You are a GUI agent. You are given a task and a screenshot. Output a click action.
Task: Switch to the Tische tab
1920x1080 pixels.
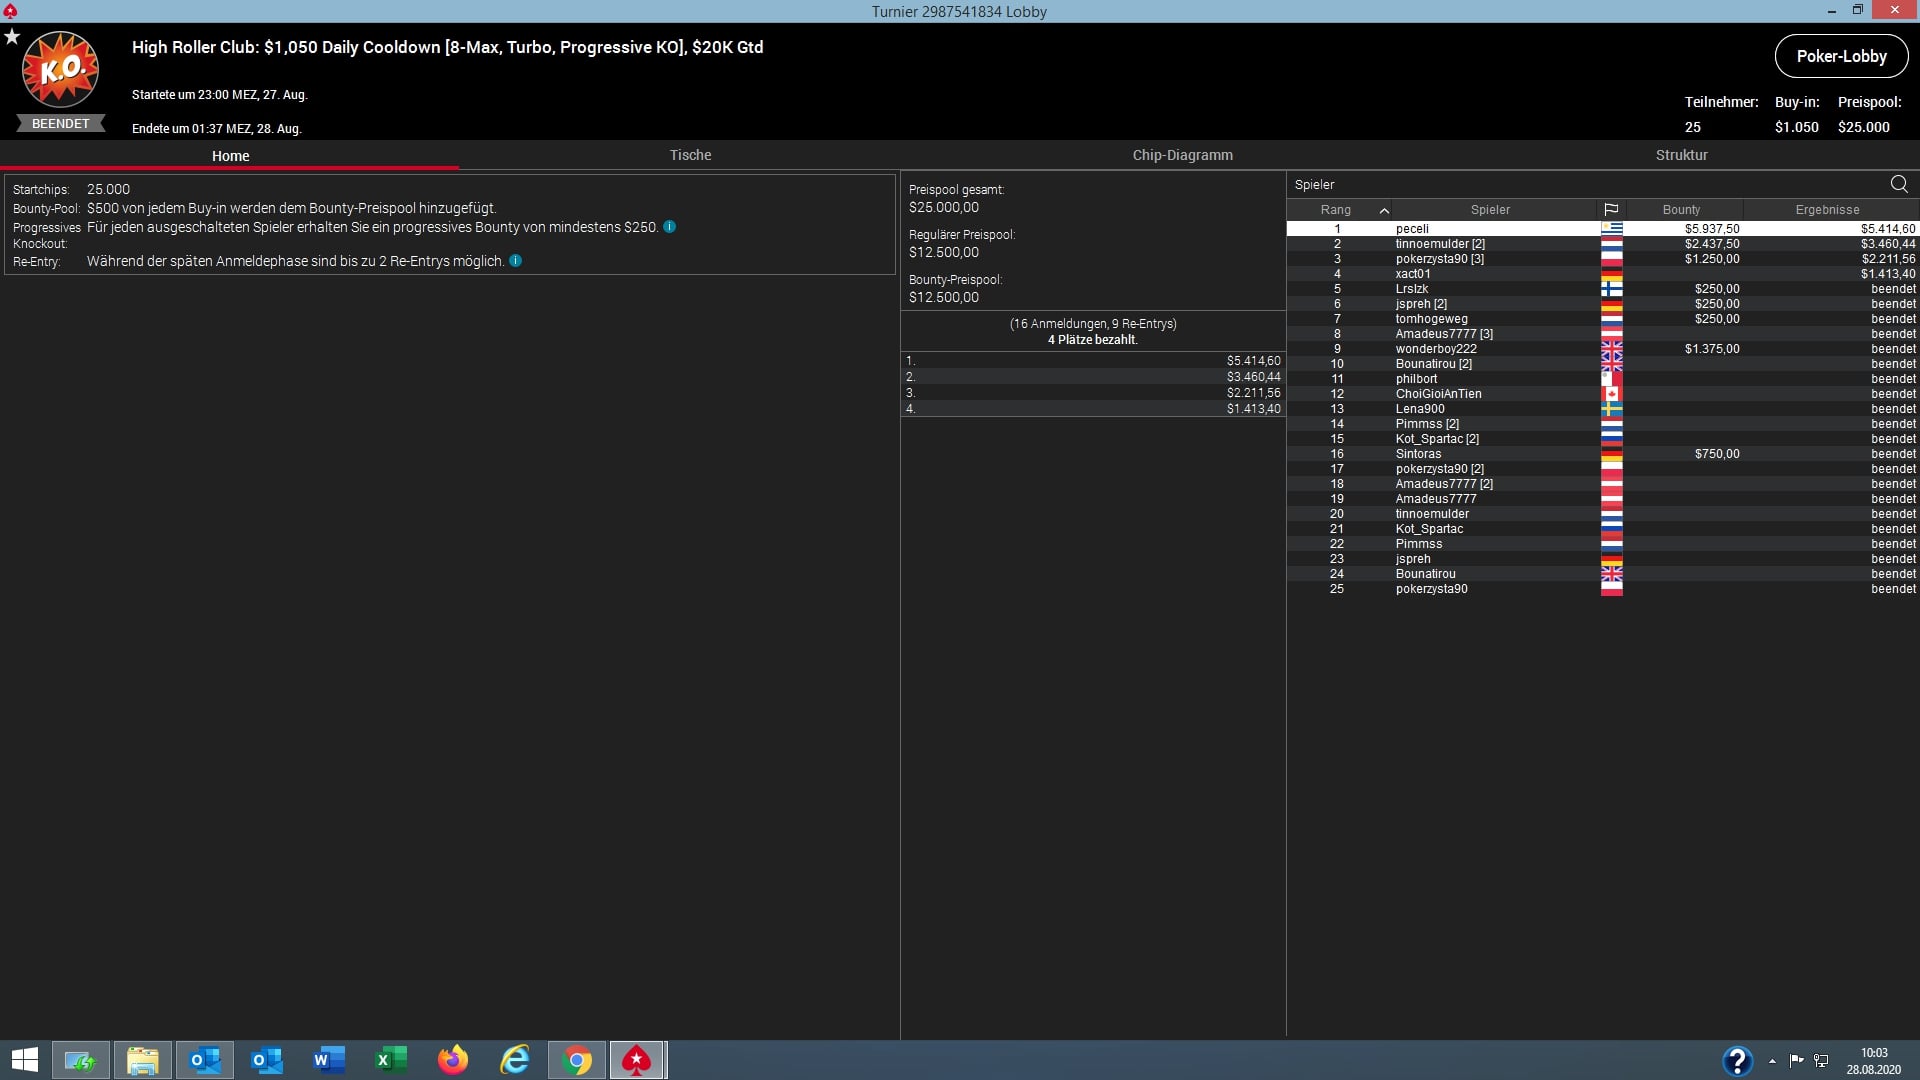690,155
